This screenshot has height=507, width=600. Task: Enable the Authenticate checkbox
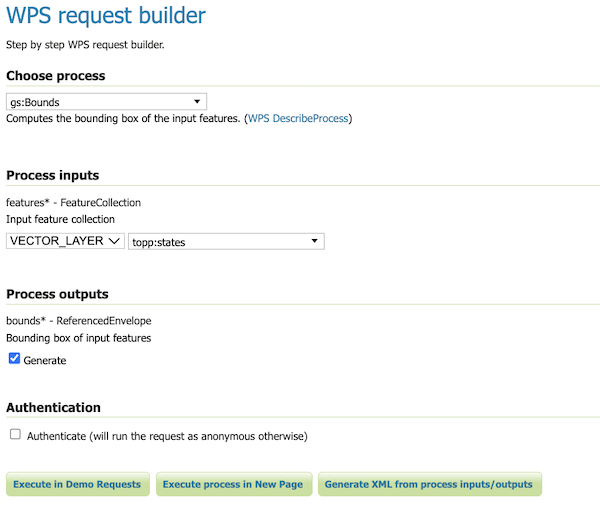tap(15, 435)
